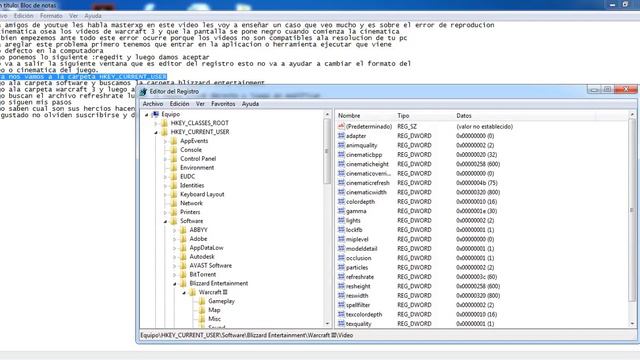Expand the AVAST Software node arrow

point(175,266)
